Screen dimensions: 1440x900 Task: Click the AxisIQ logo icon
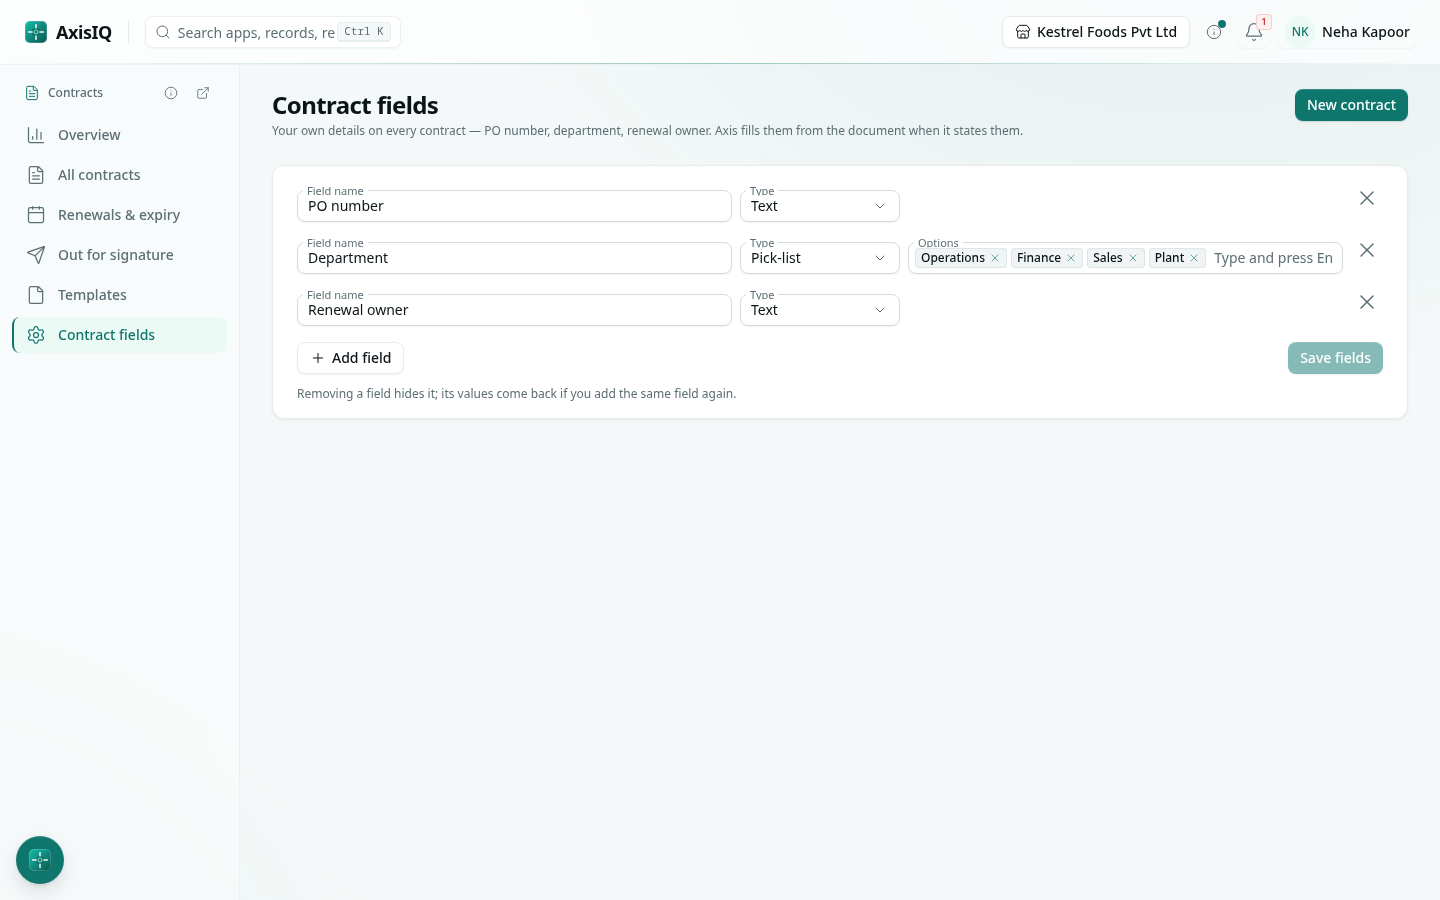click(36, 32)
